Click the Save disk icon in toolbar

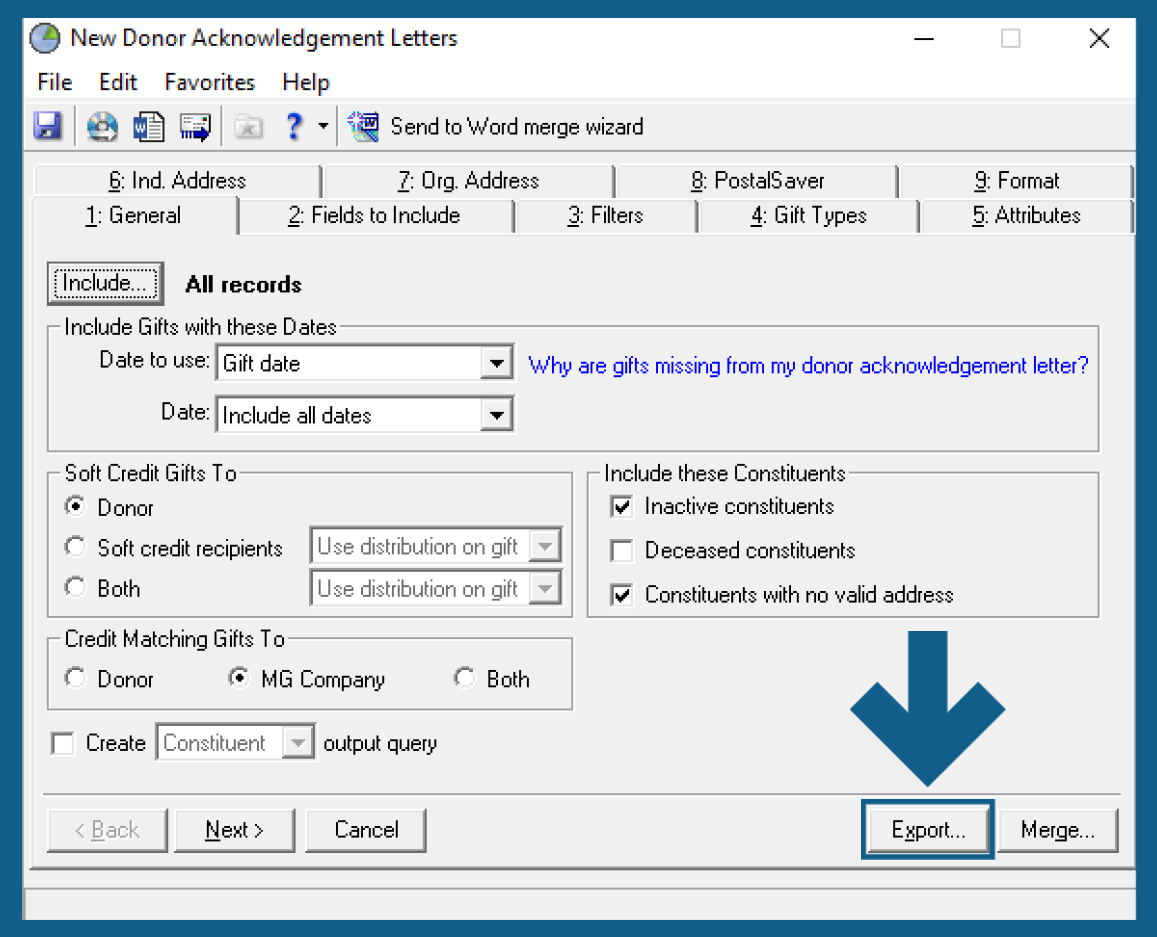[48, 127]
